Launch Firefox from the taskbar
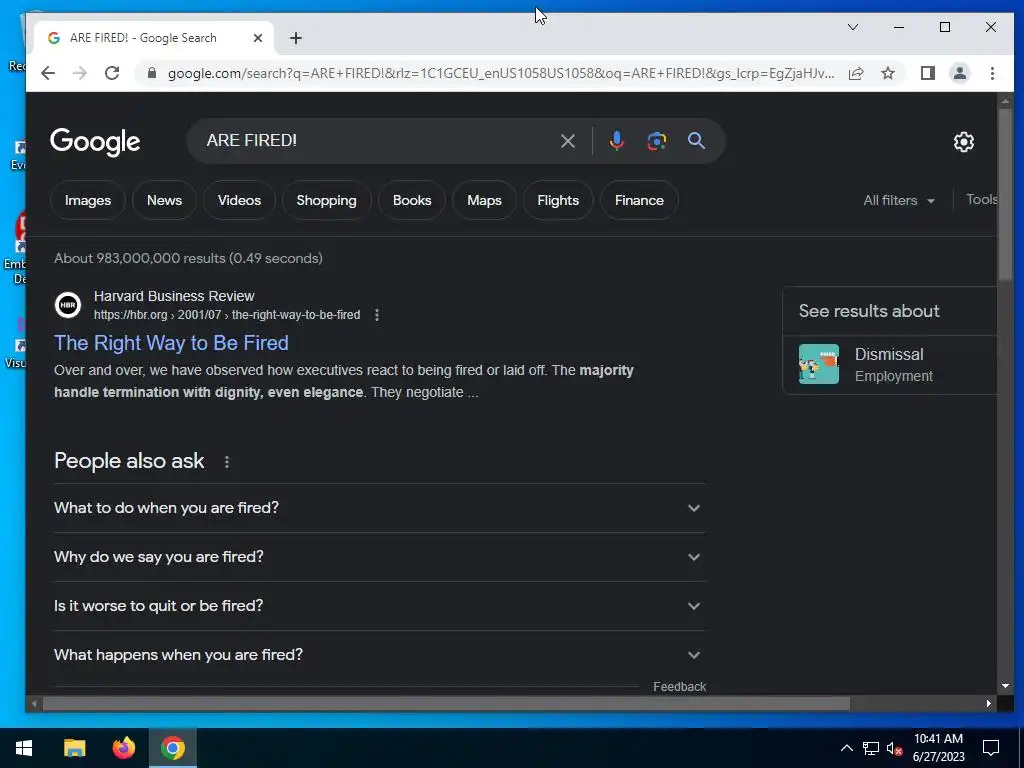Screen dimensions: 1024x768 (x=123, y=748)
